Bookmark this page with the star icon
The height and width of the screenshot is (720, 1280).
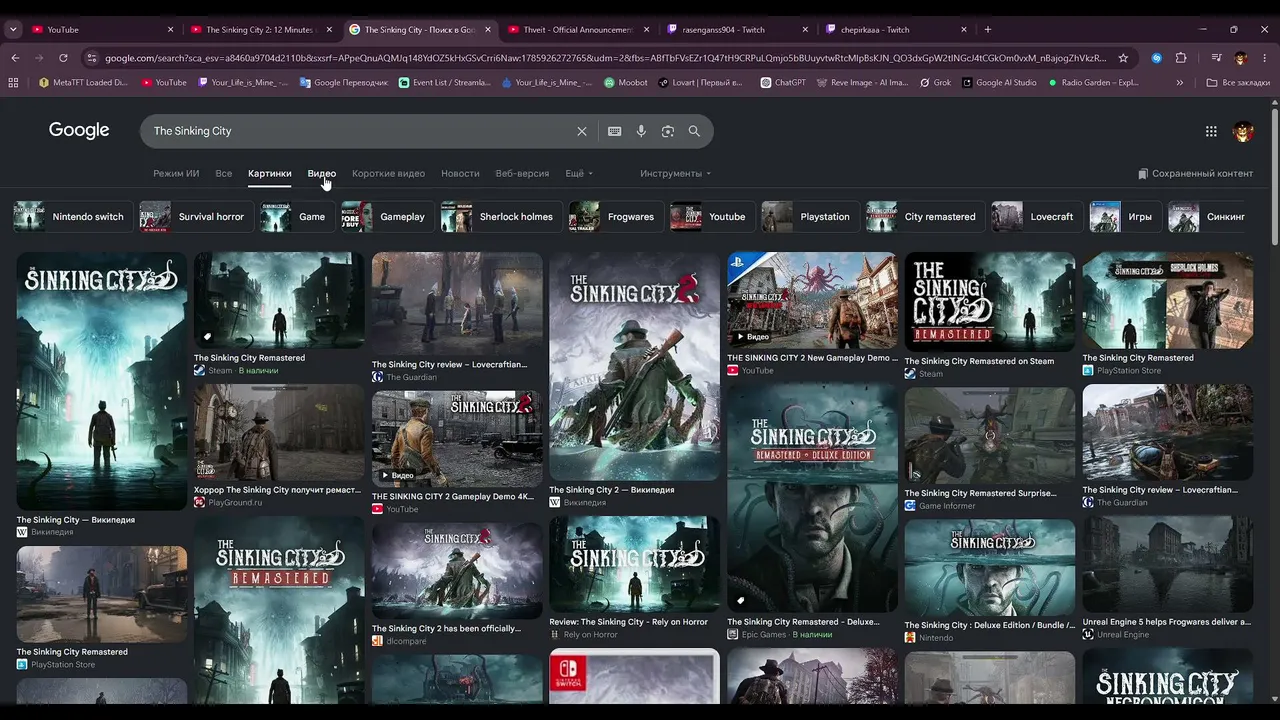[x=1123, y=58]
